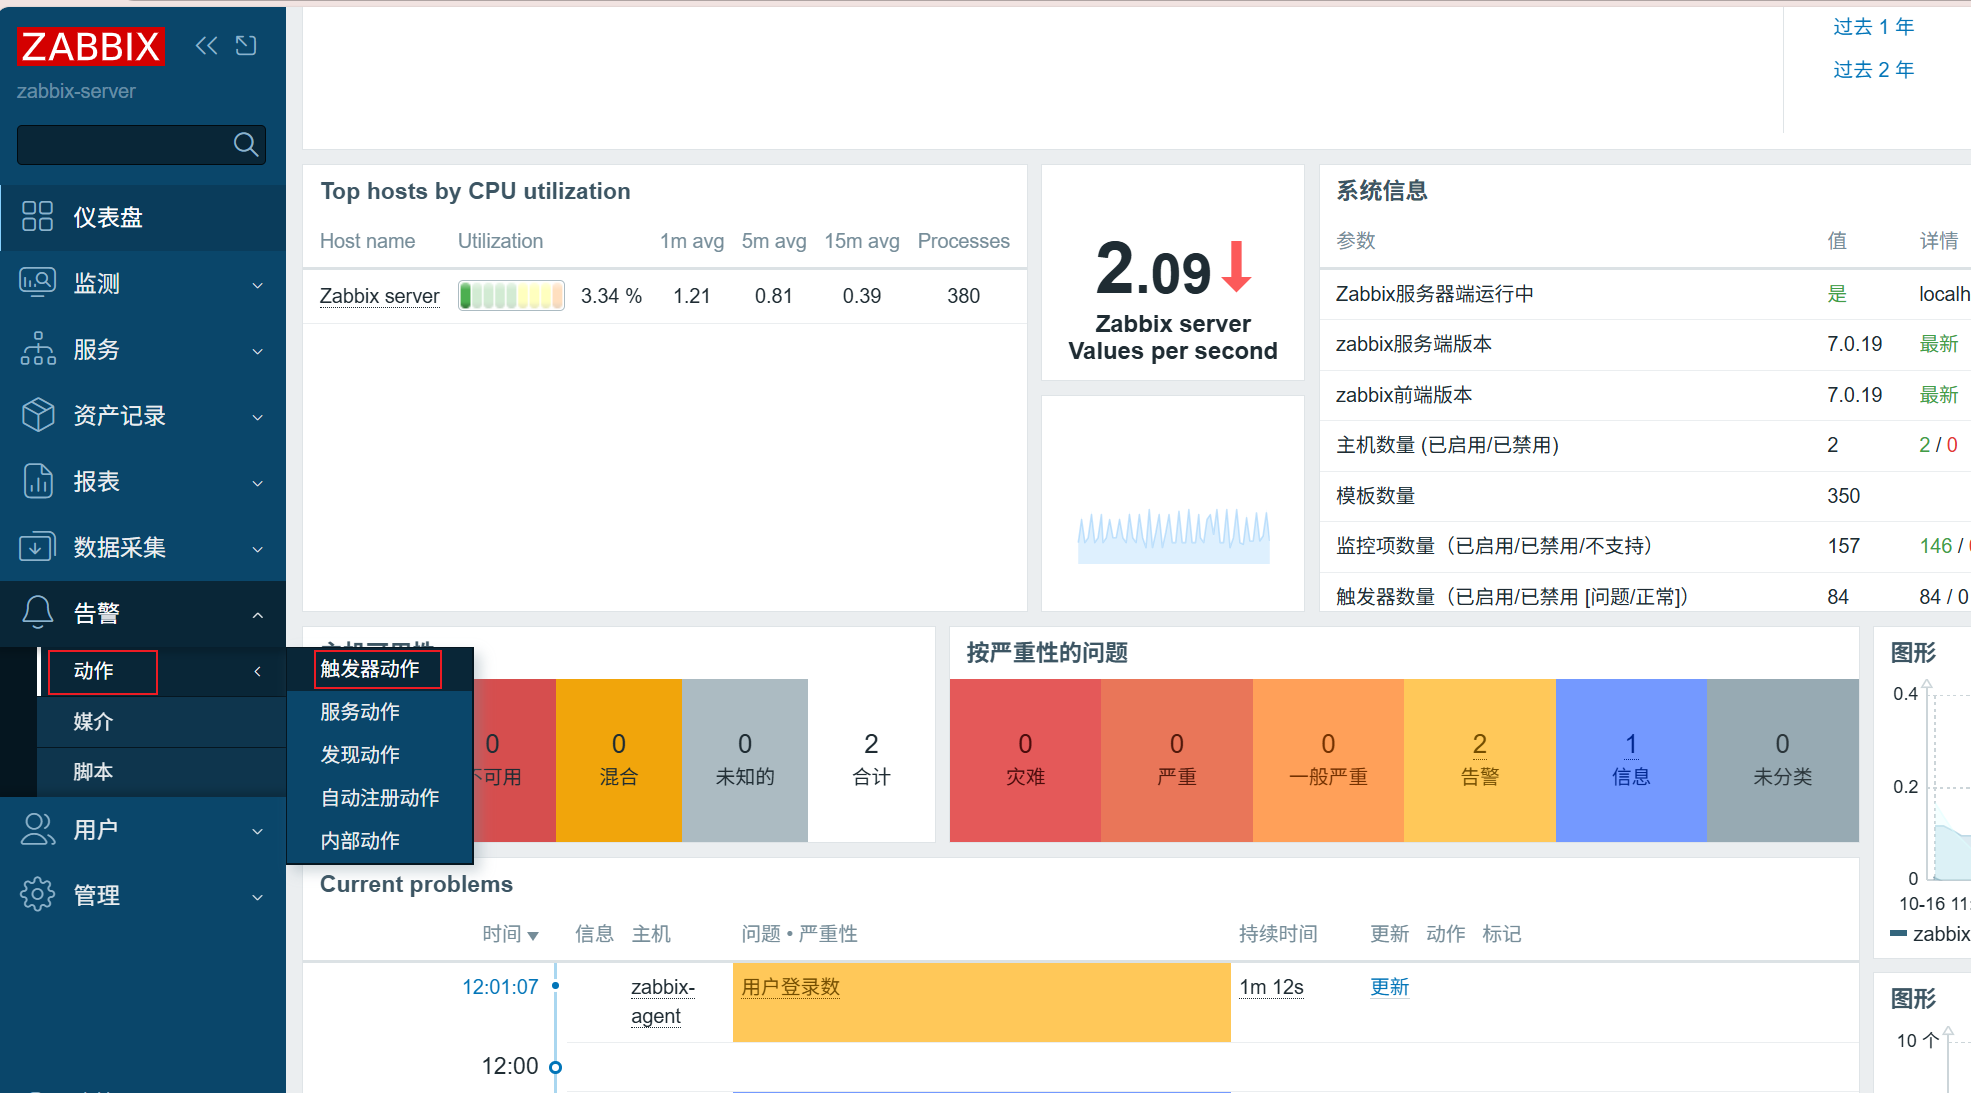This screenshot has height=1093, width=1971.
Task: Click the 合计 availability total tile
Action: [871, 760]
